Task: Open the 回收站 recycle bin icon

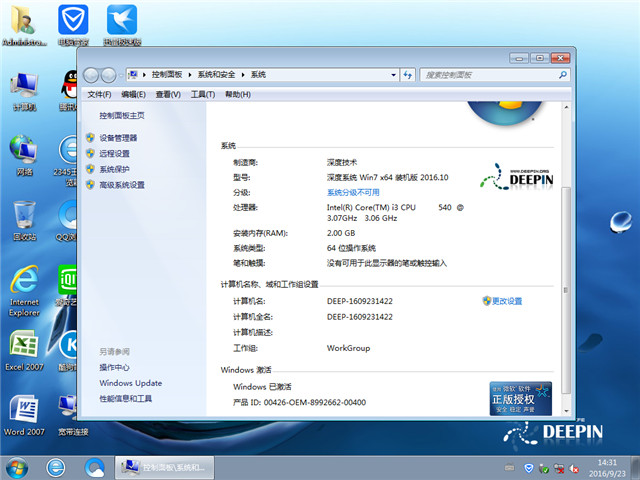Action: [x=24, y=220]
